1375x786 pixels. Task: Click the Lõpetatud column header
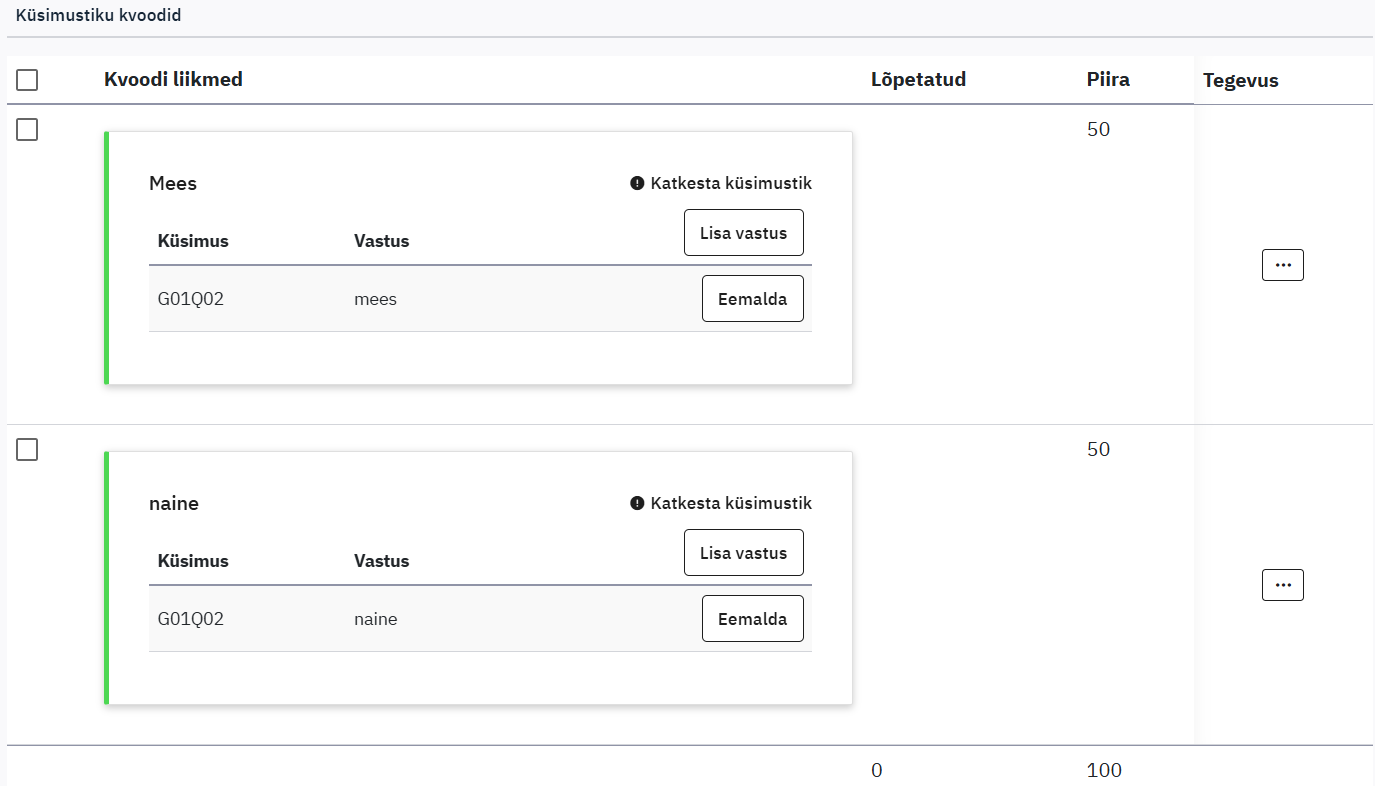[x=918, y=80]
